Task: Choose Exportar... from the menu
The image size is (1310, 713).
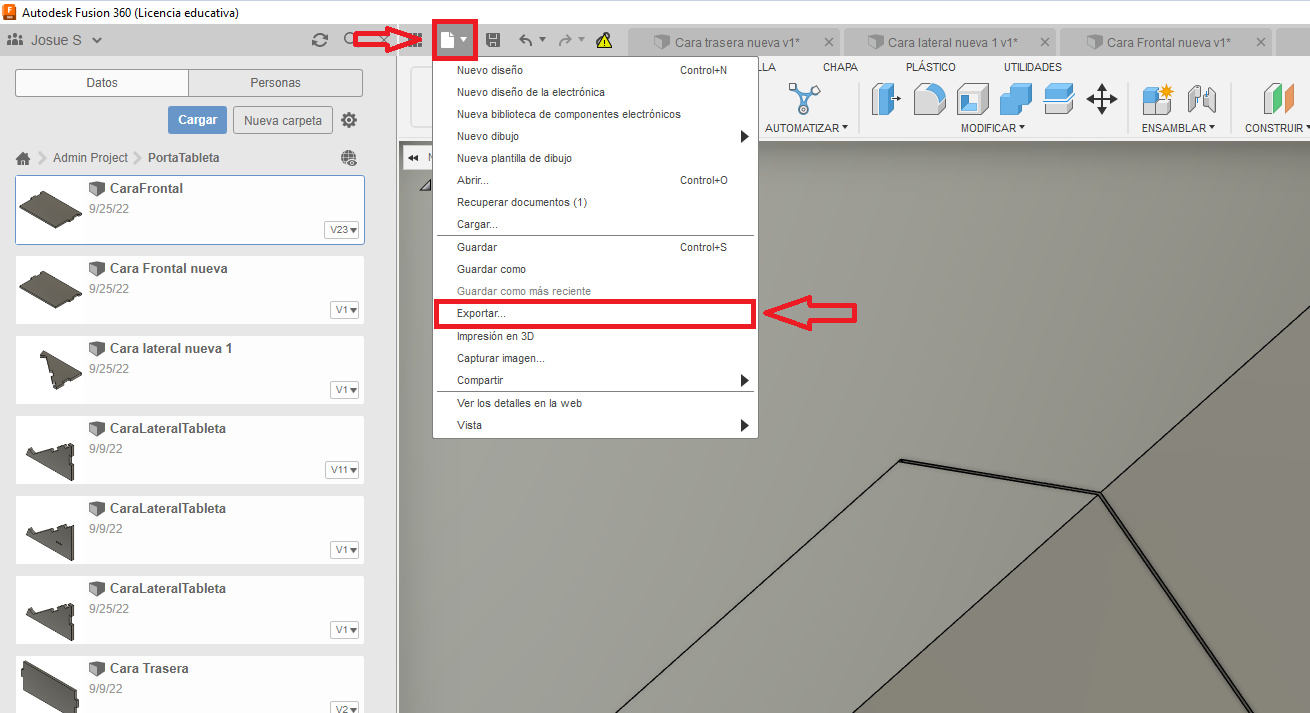Action: (x=595, y=313)
